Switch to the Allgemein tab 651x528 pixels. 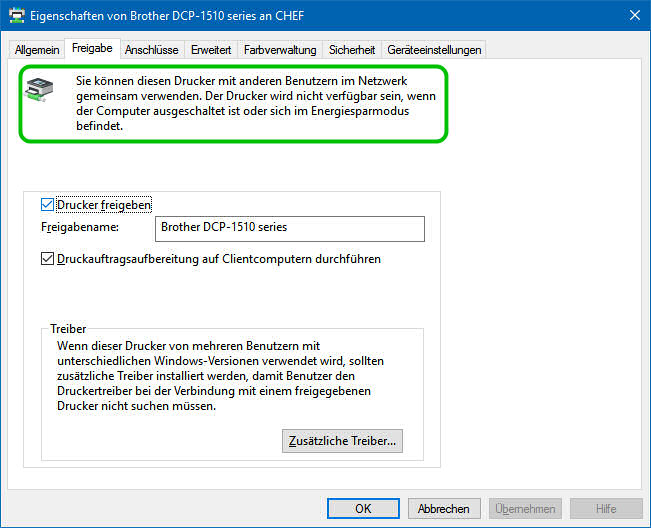38,49
